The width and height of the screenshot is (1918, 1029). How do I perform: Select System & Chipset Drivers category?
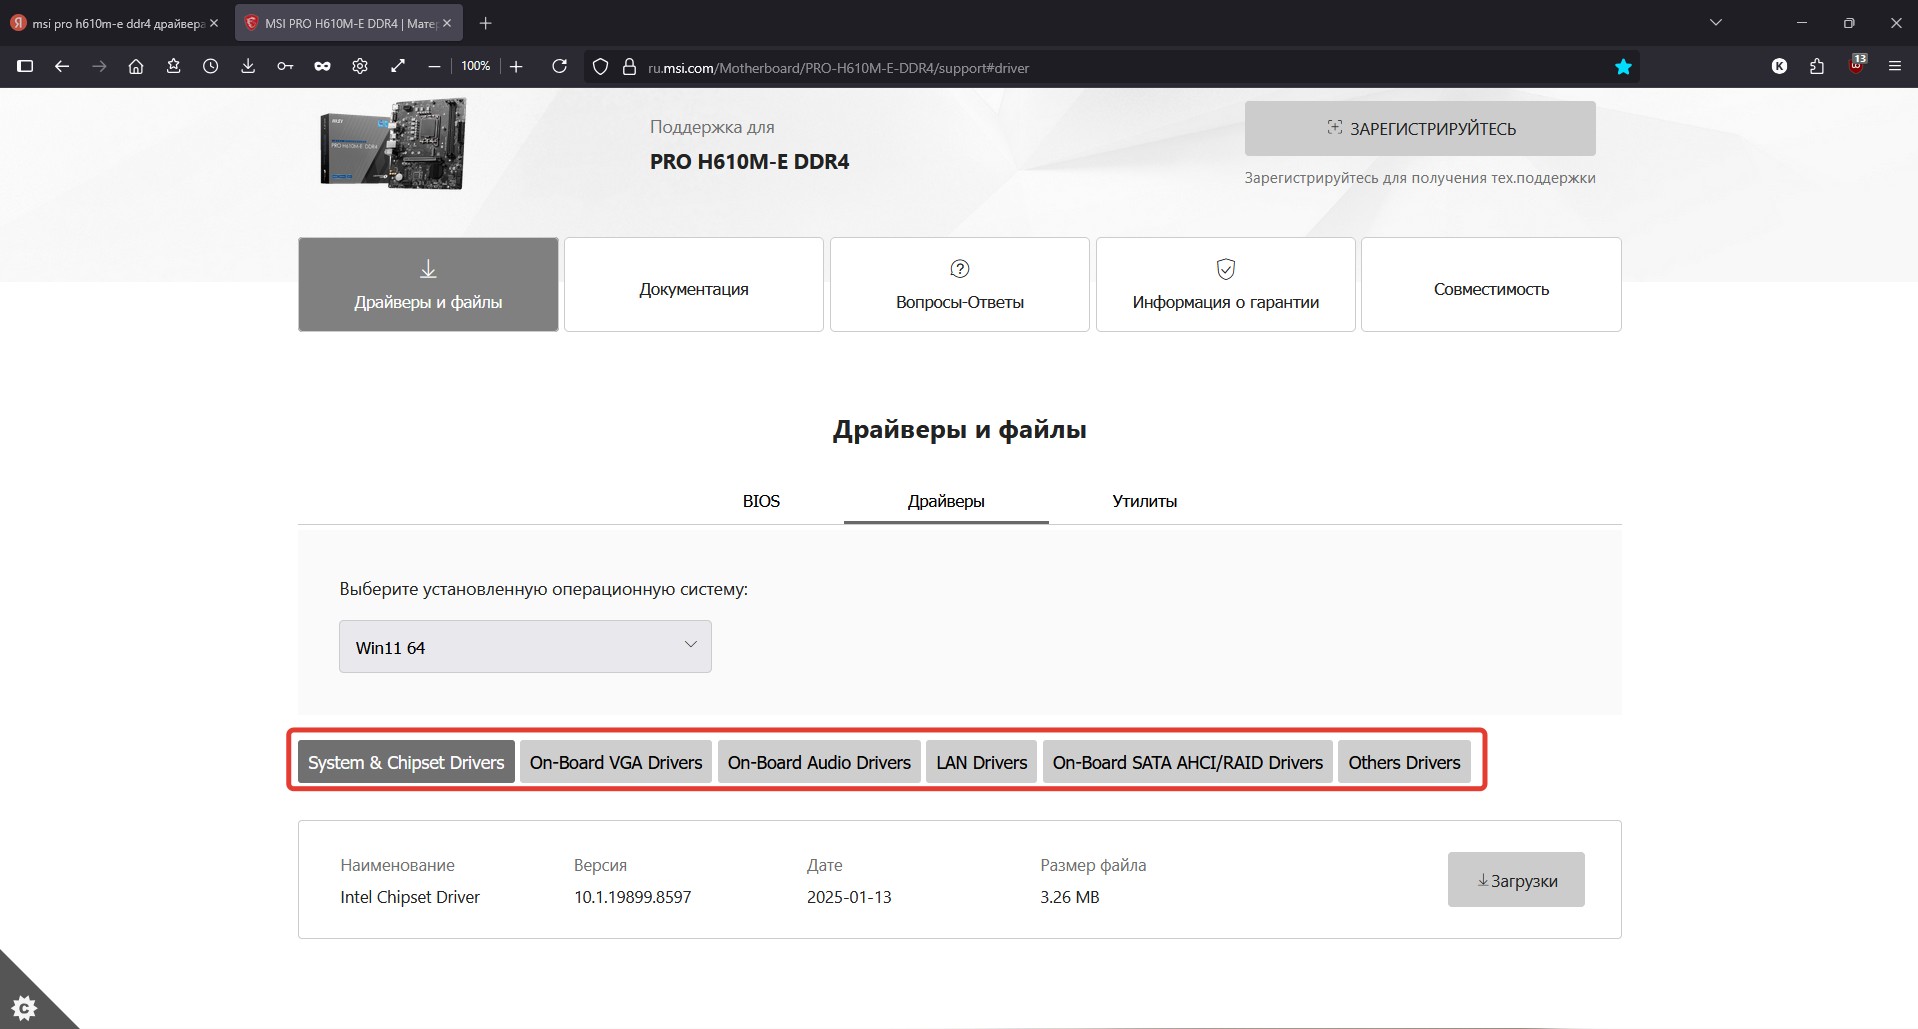(406, 762)
